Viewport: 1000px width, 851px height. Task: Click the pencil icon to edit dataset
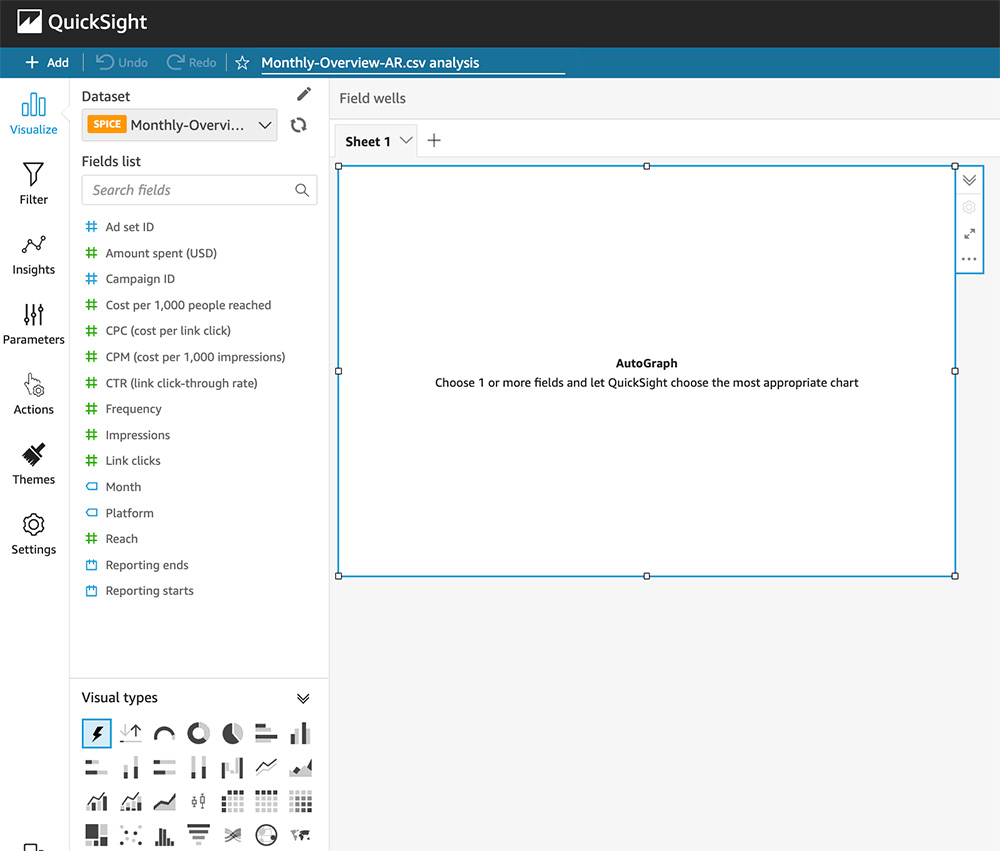click(x=304, y=94)
